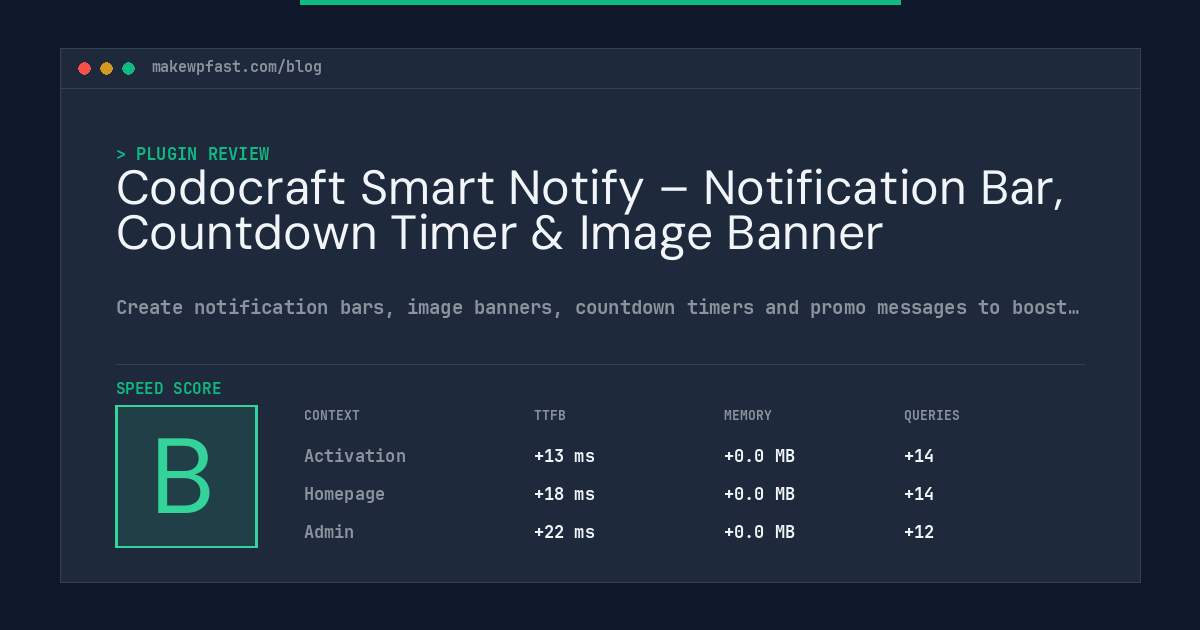Image resolution: width=1200 pixels, height=630 pixels.
Task: Click the red close dot in window header
Action: point(85,68)
